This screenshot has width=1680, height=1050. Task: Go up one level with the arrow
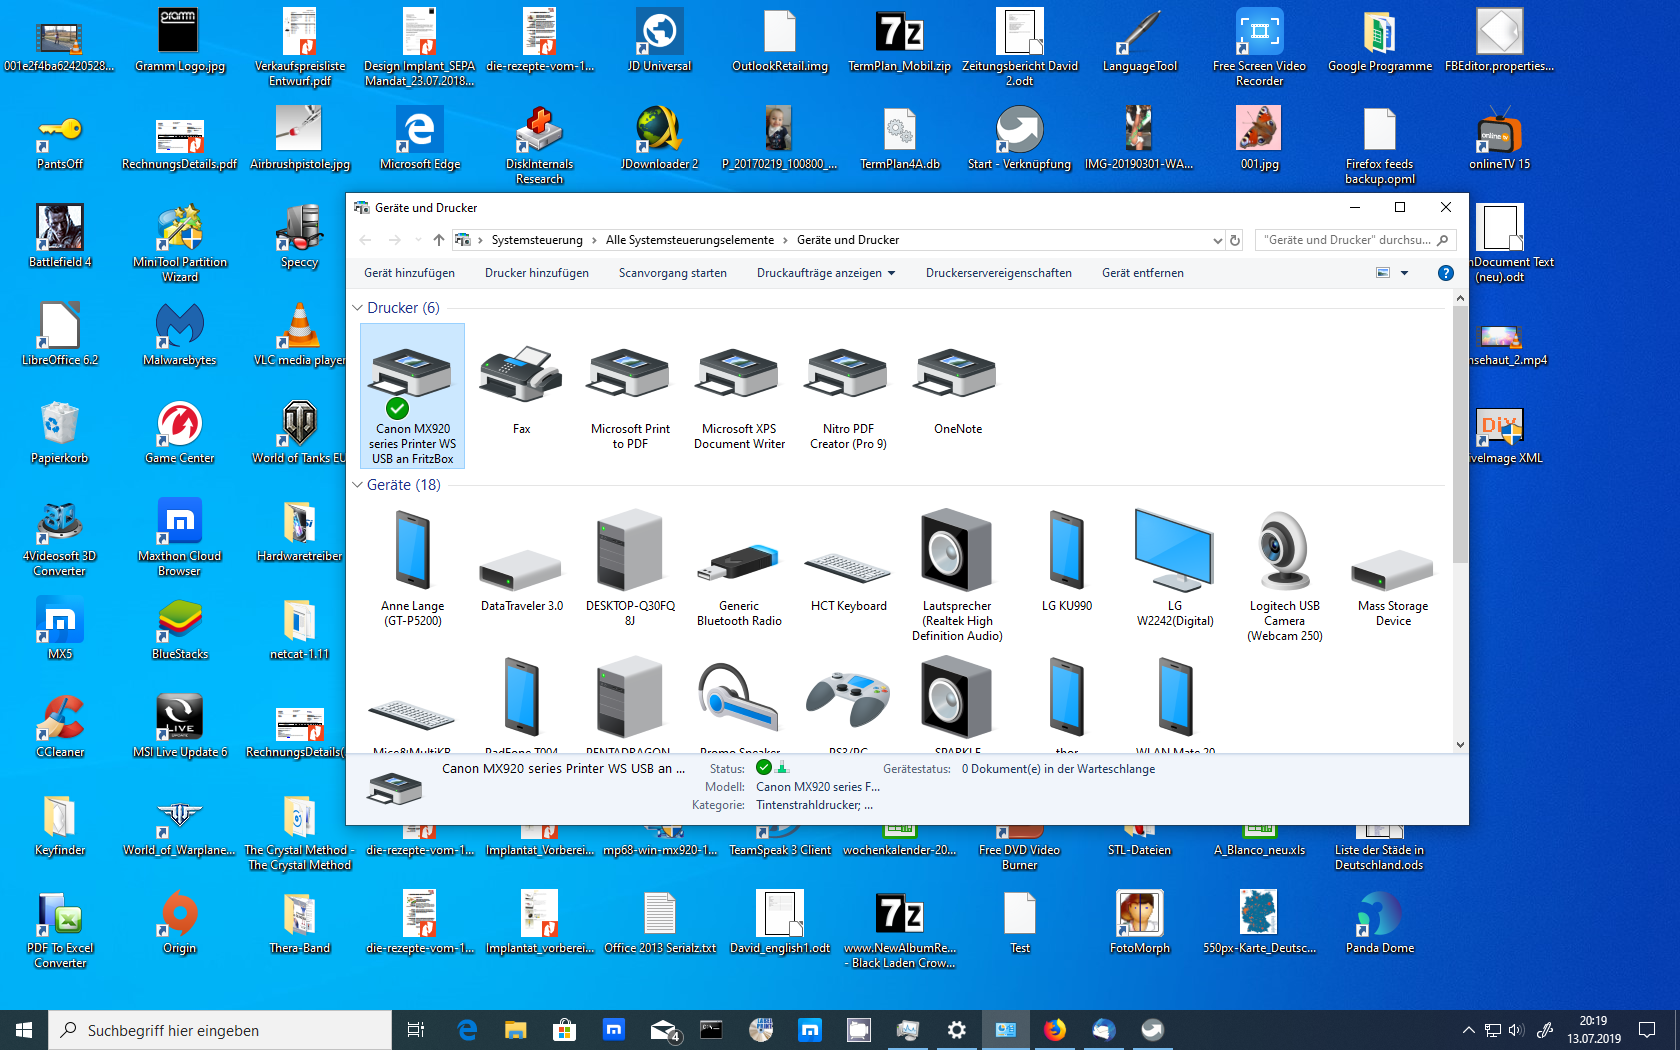tap(438, 240)
